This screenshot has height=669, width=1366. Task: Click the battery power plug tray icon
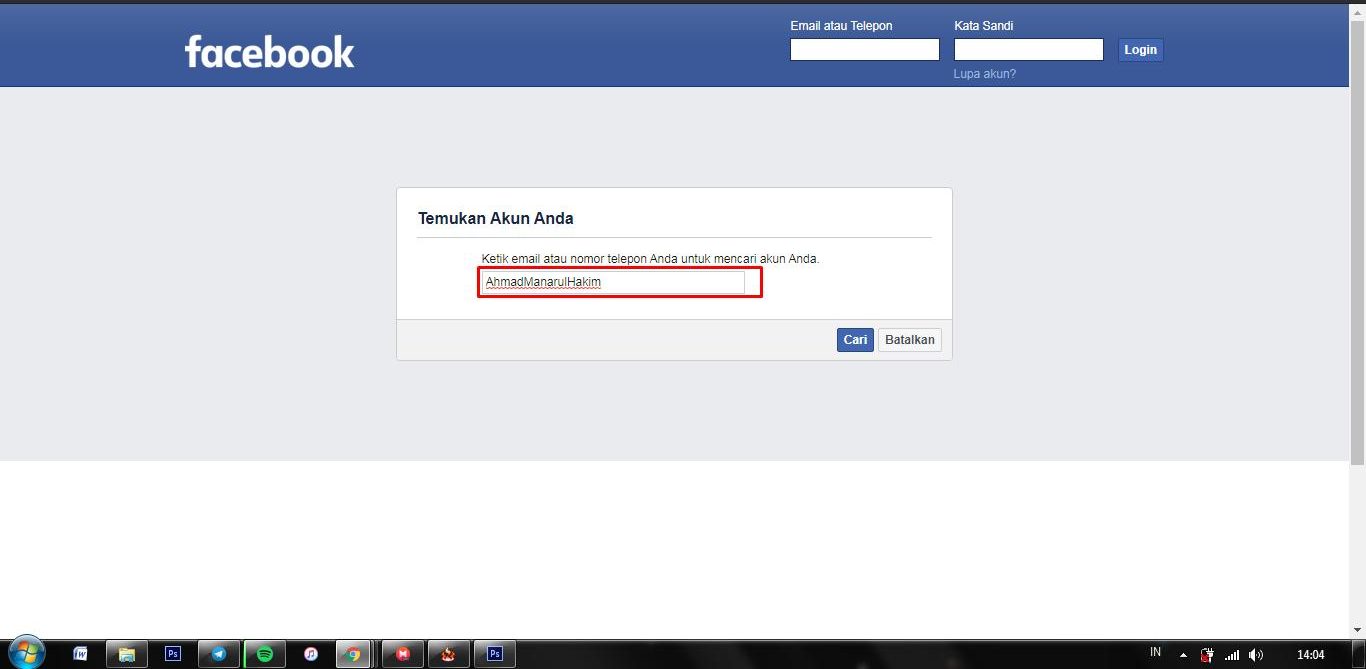point(1207,655)
